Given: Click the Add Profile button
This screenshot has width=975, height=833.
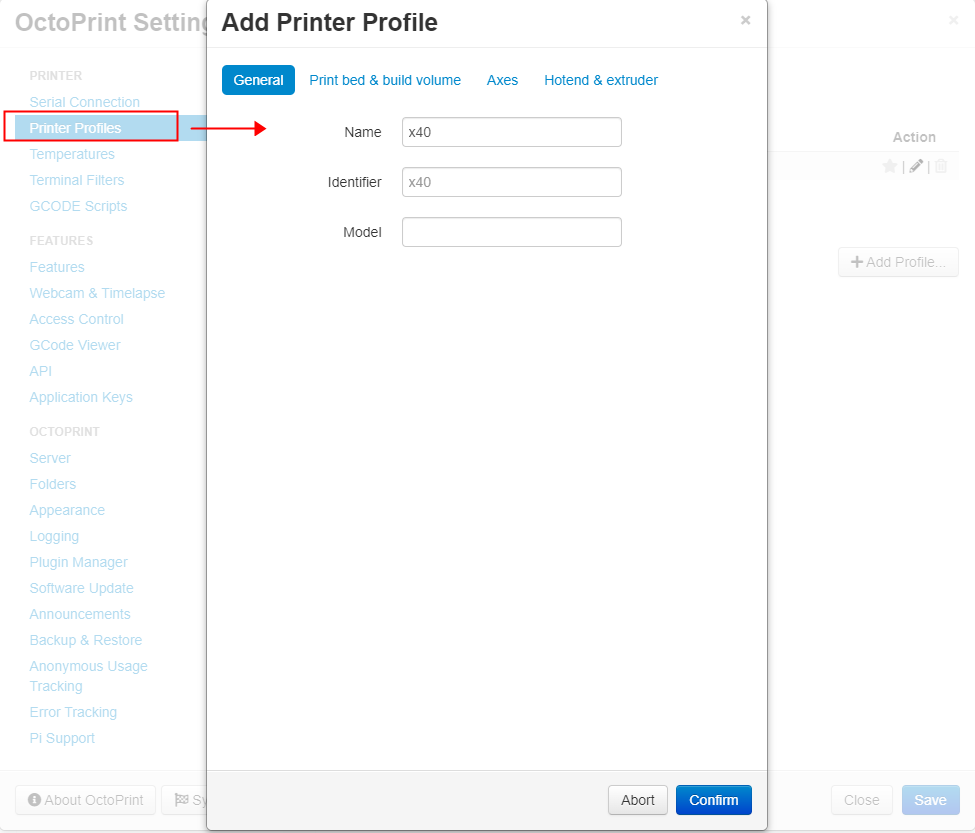Looking at the screenshot, I should pos(898,262).
